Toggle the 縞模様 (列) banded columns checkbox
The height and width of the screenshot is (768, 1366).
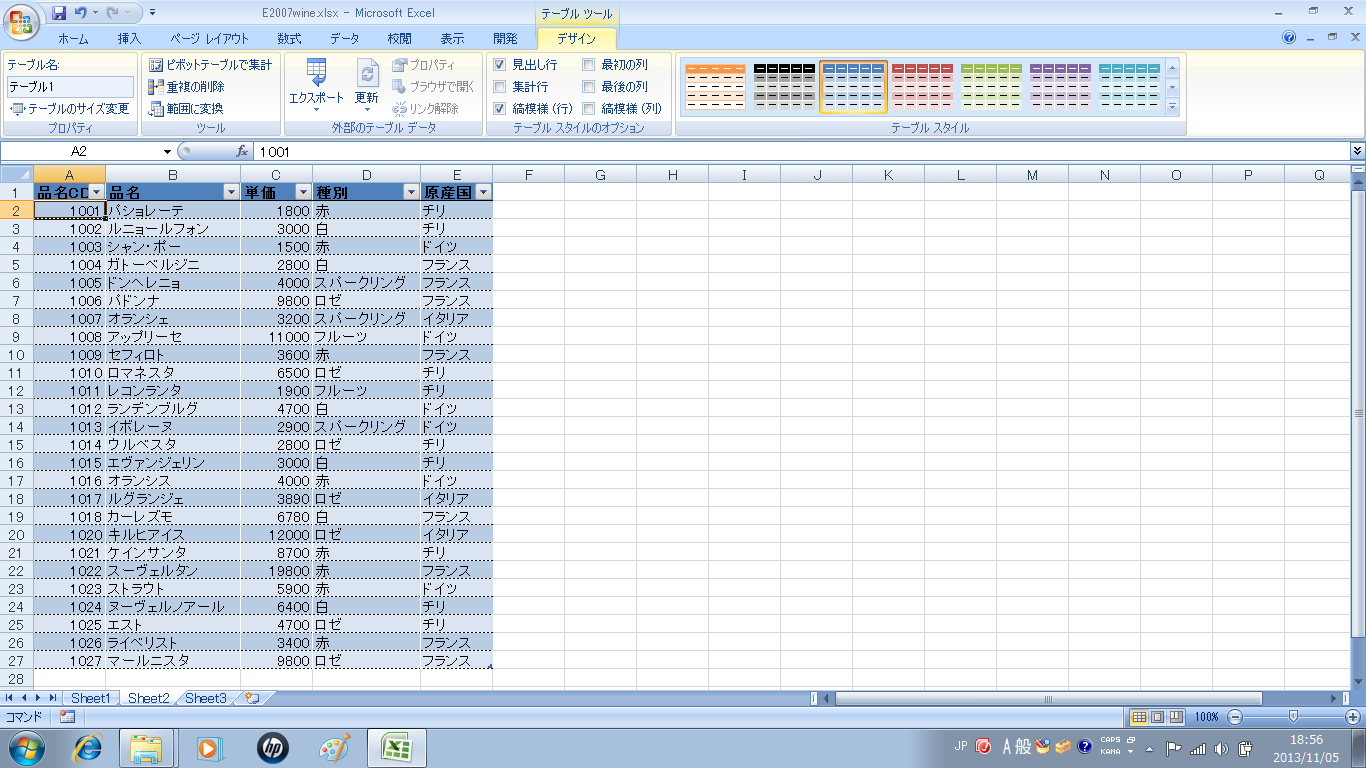[x=589, y=108]
